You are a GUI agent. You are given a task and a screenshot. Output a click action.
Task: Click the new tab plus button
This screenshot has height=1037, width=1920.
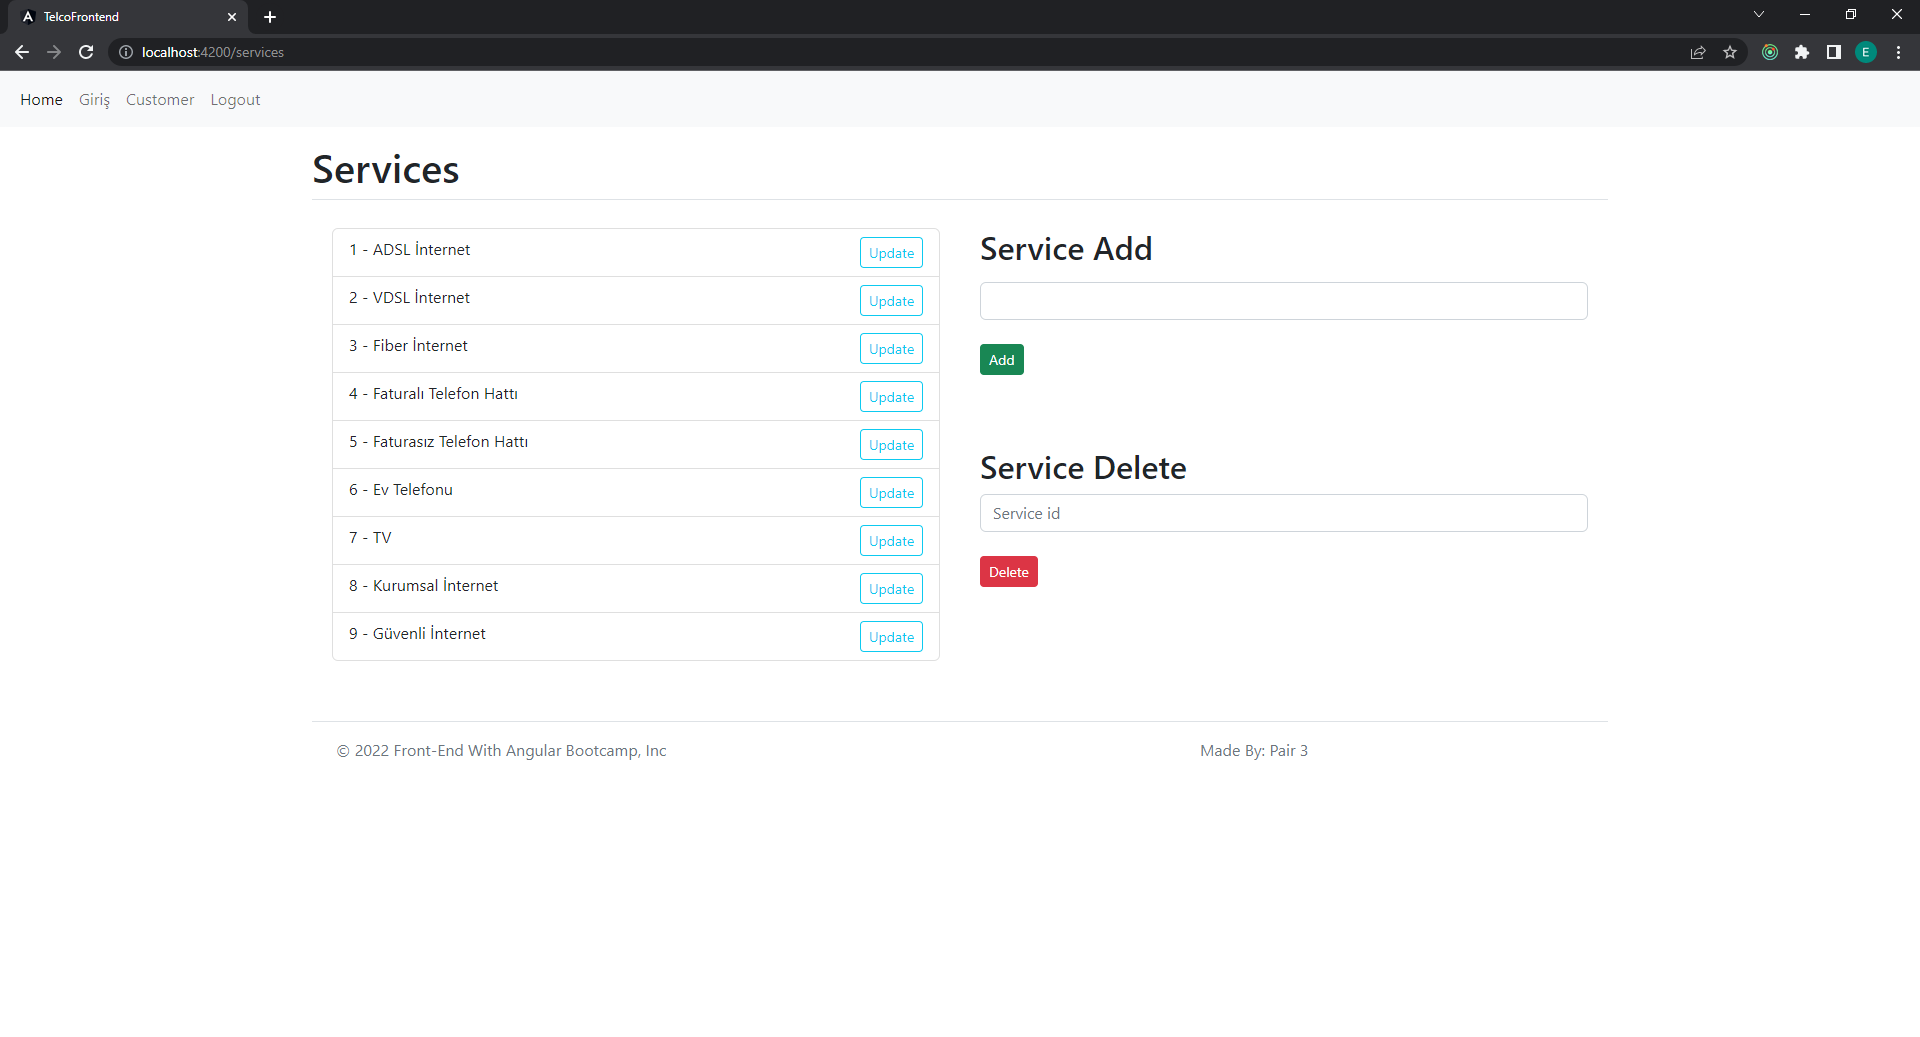pyautogui.click(x=269, y=17)
